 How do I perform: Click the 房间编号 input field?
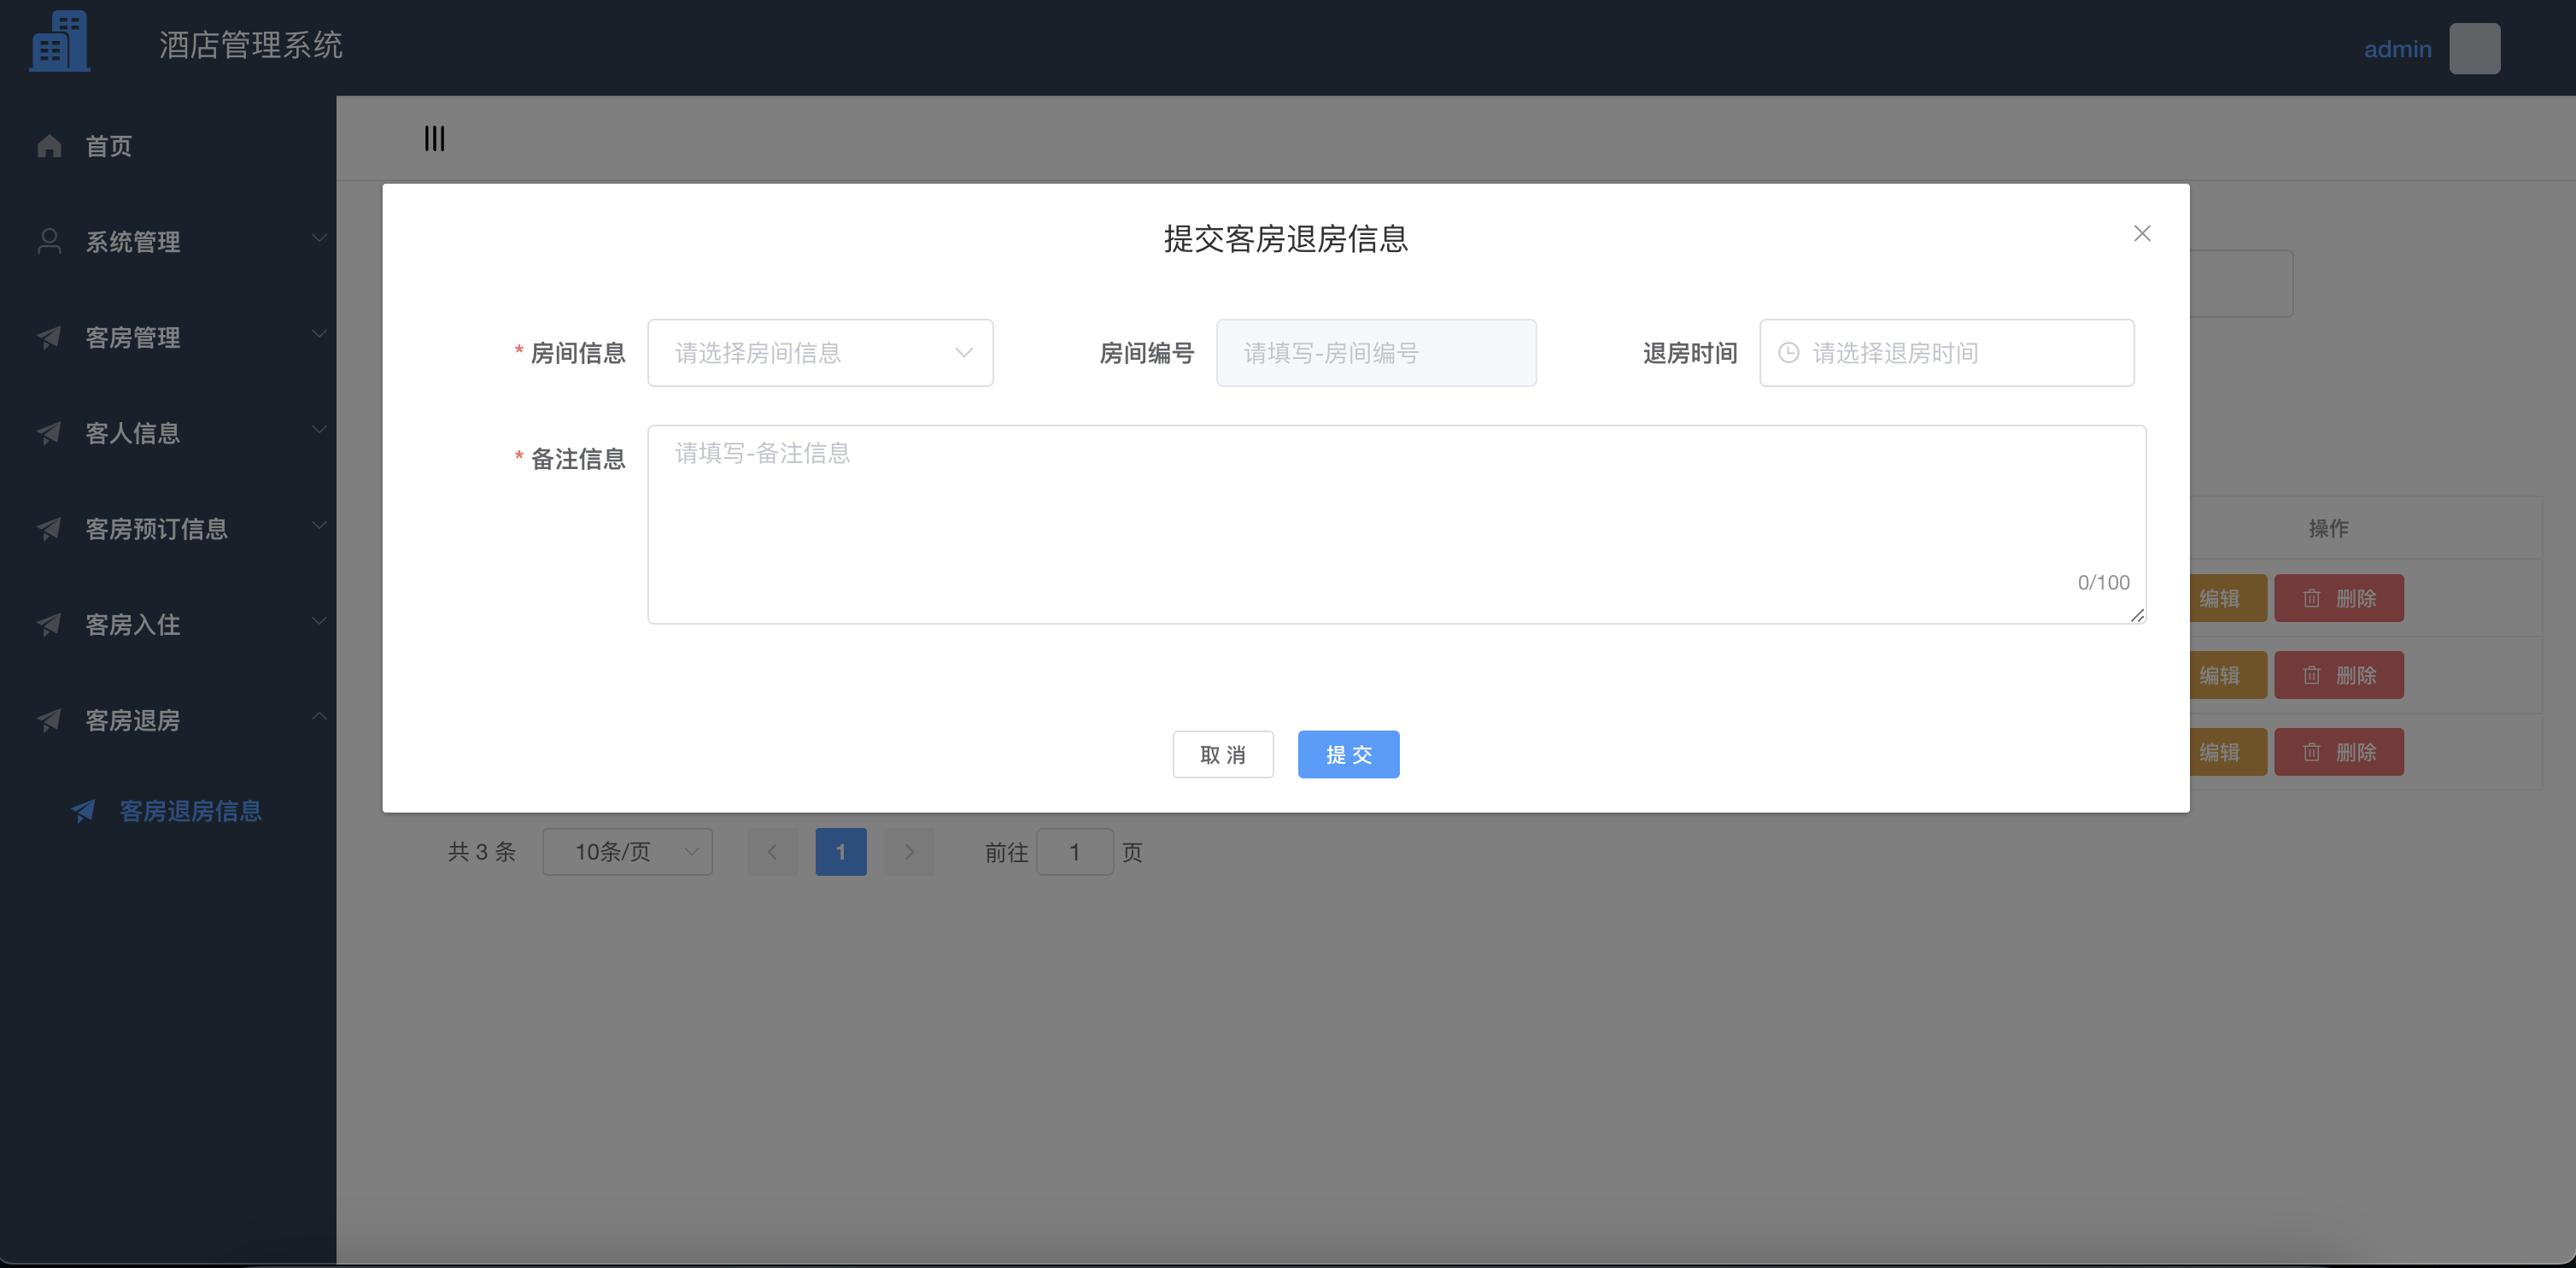[1376, 352]
